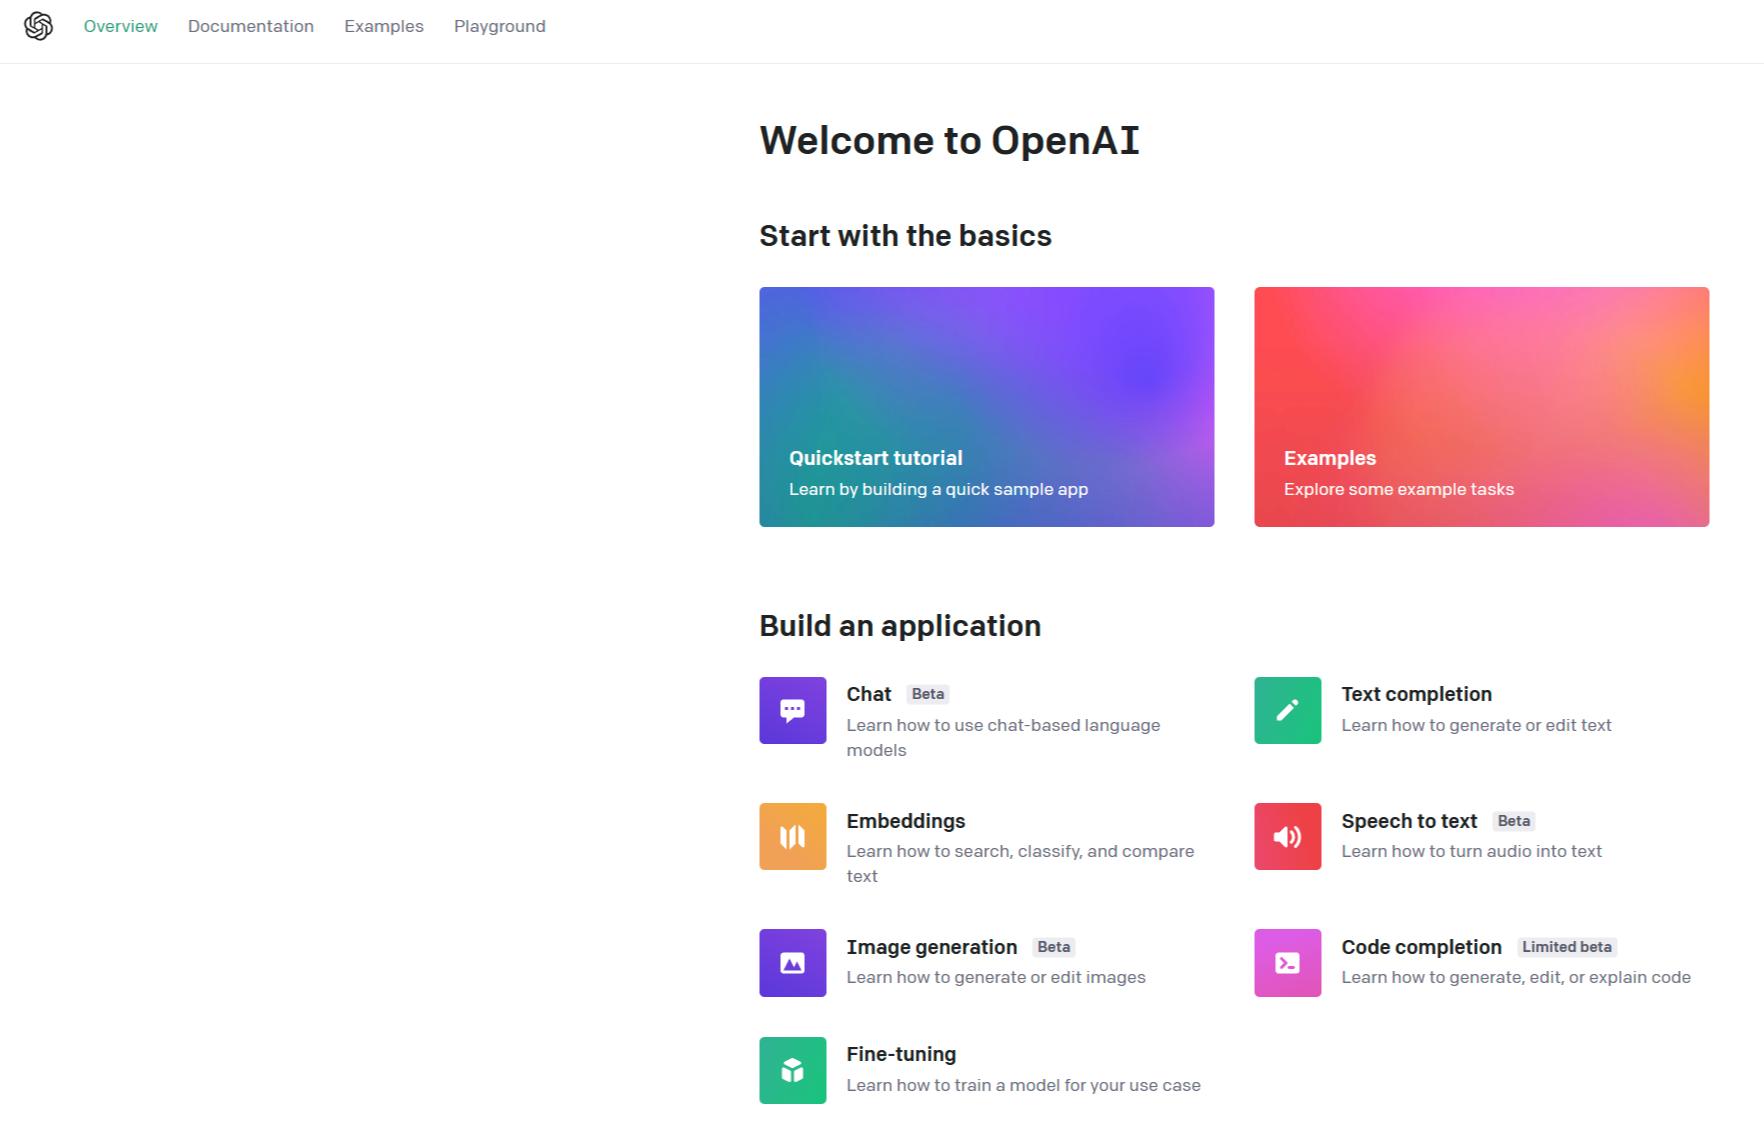Click the Chat heading link
Viewport: 1764px width, 1144px height.
coord(868,694)
